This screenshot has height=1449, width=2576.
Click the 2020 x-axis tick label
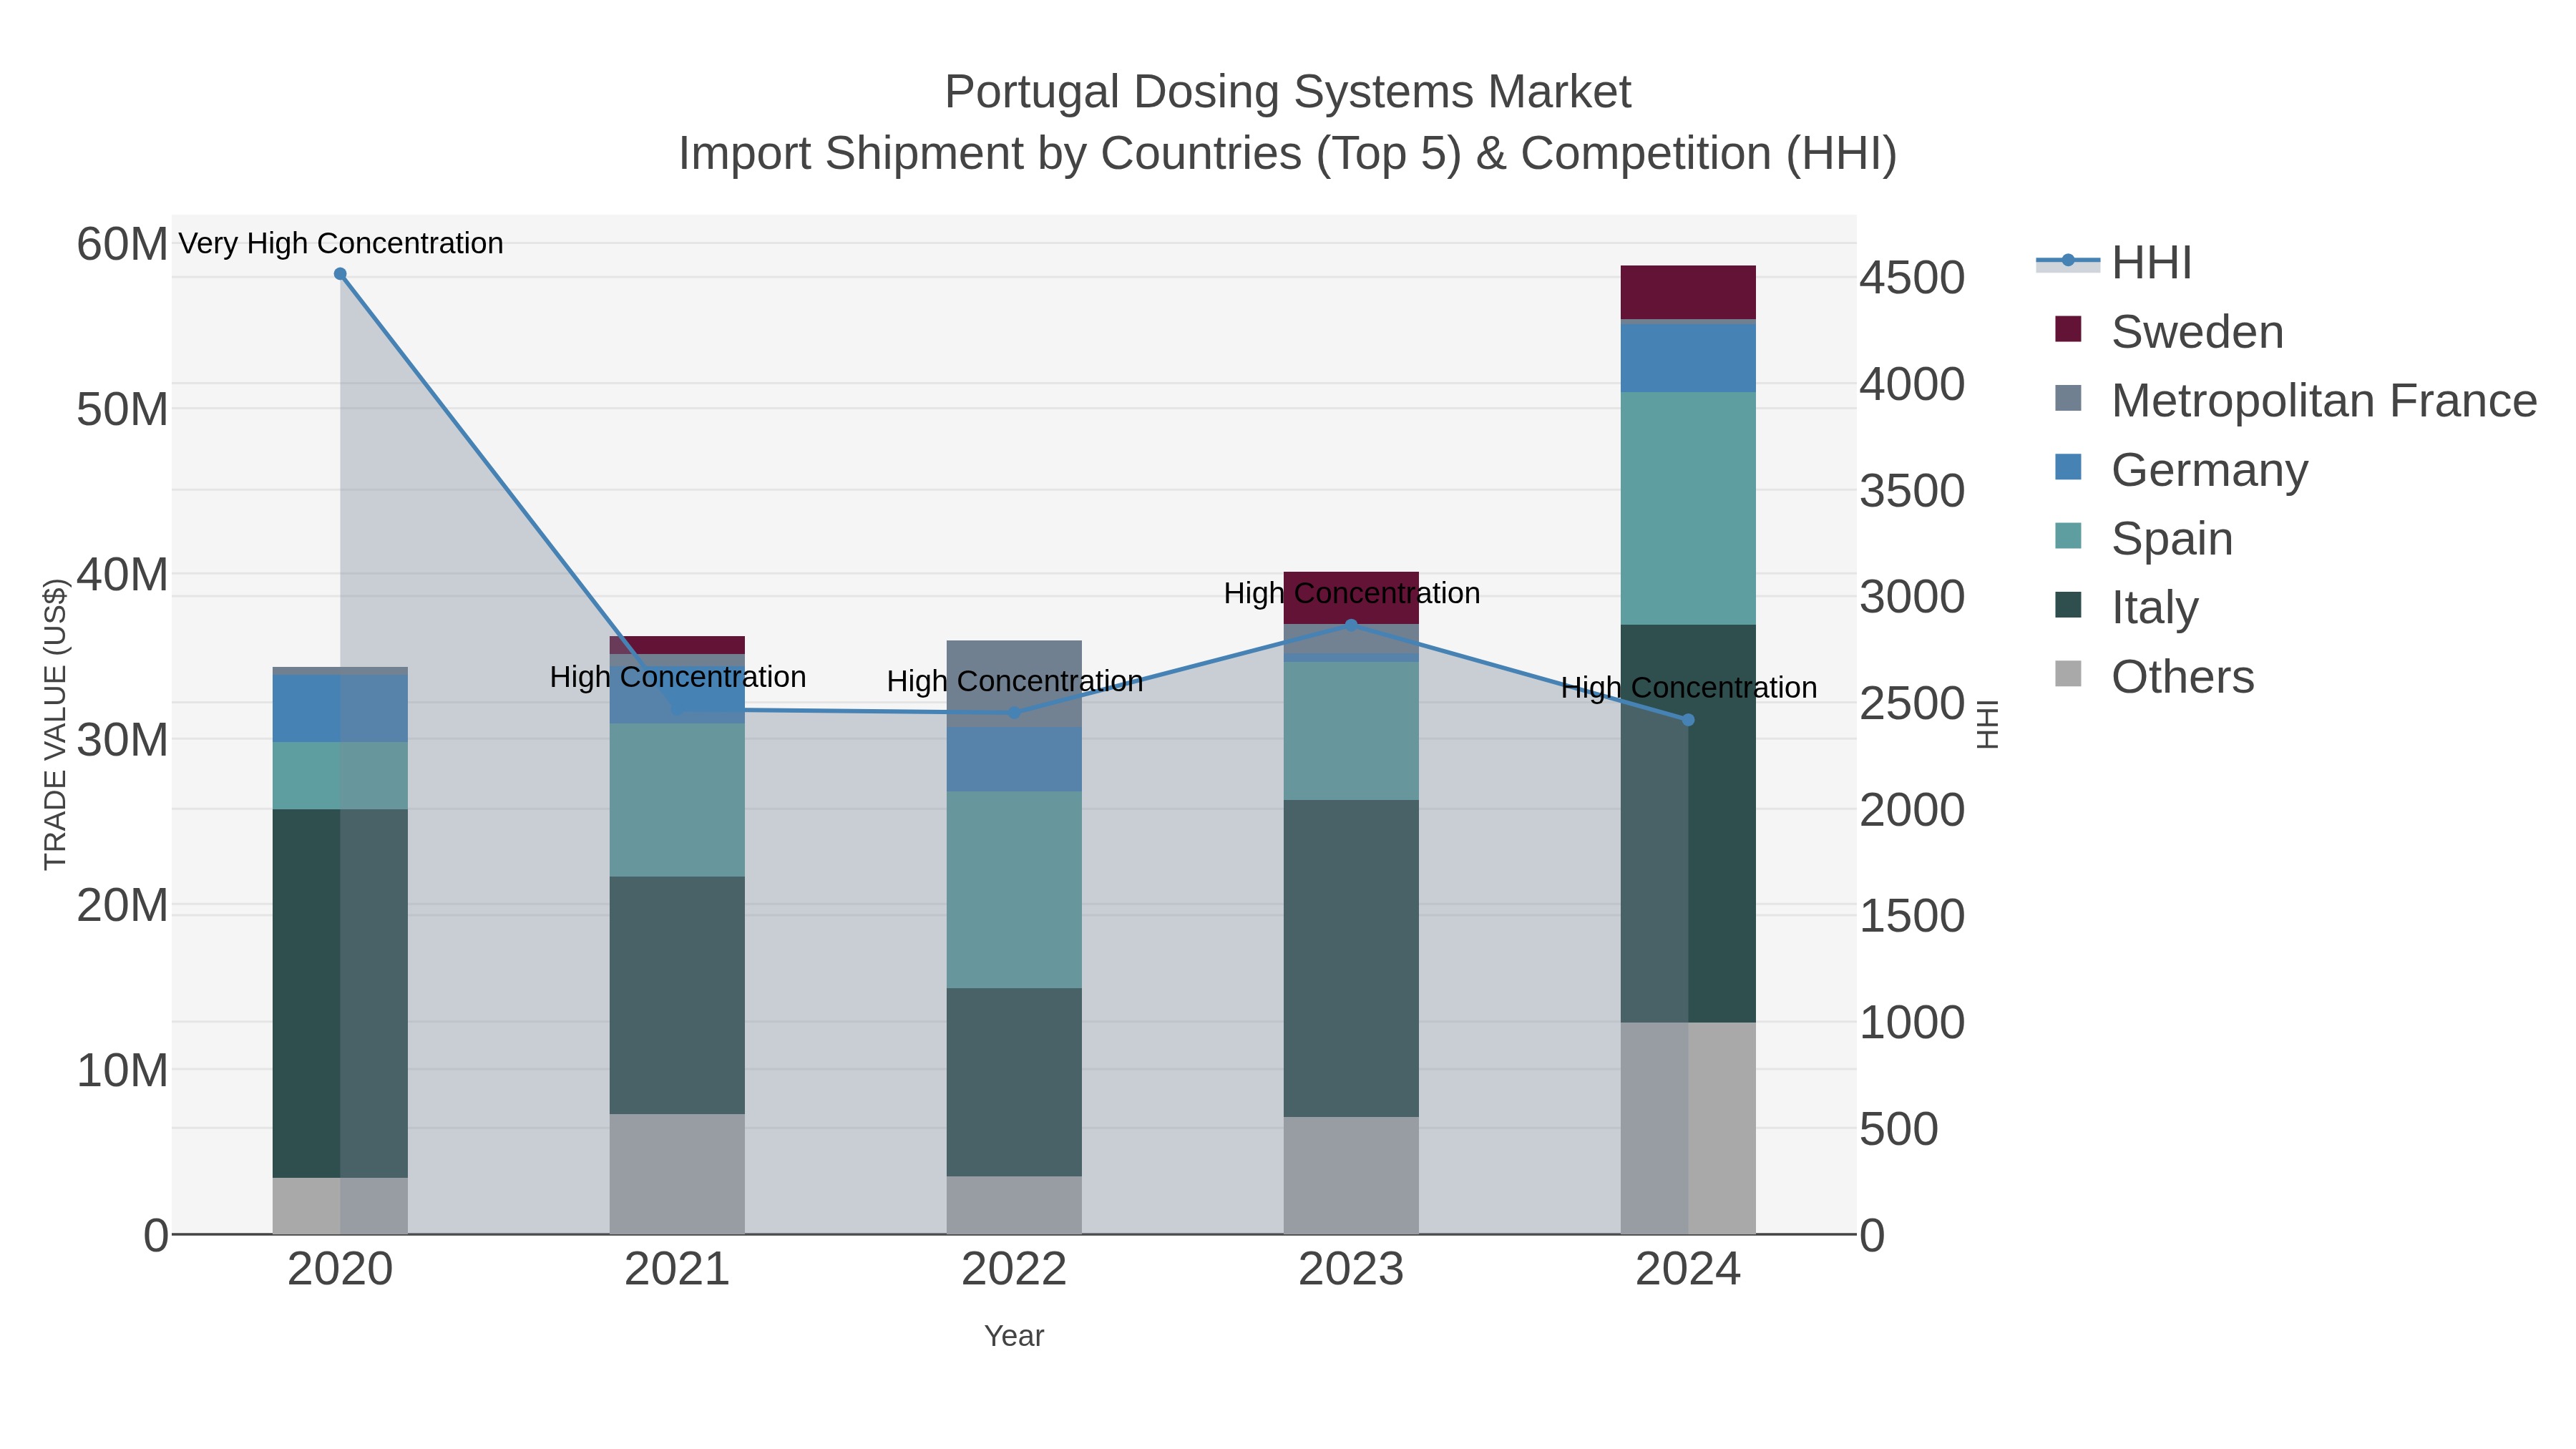tap(340, 1270)
